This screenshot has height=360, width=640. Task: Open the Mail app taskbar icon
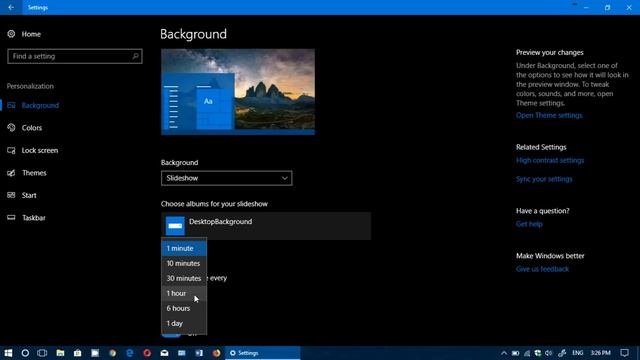(164, 353)
